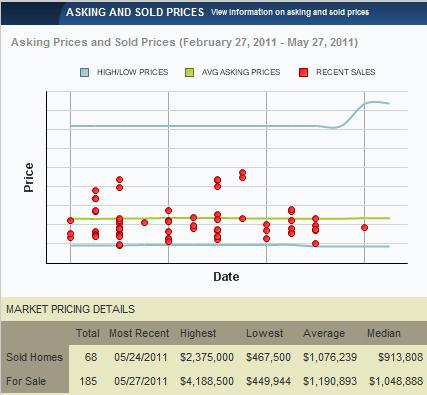Viewport: 427px width, 395px height.
Task: Click the Date axis label
Action: click(226, 277)
